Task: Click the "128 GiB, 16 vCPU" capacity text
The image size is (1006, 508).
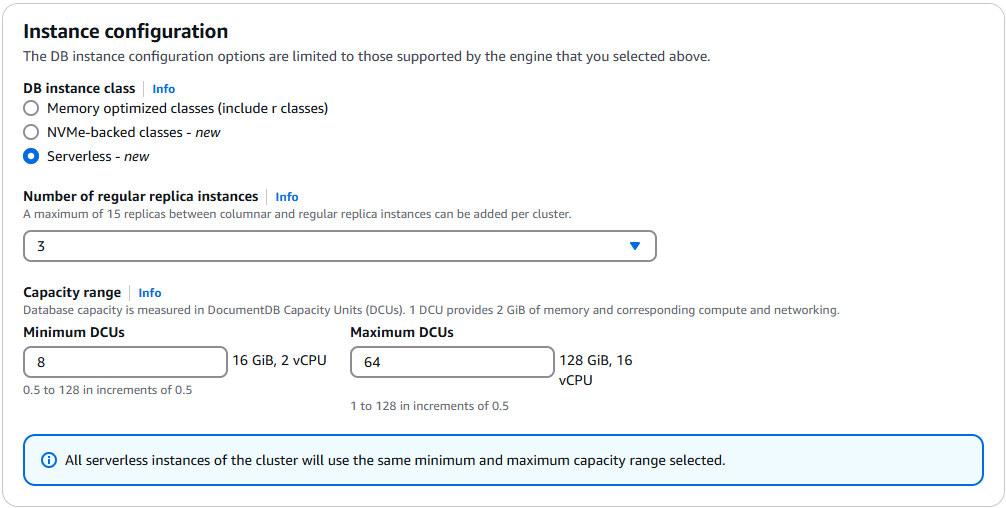Action: coord(595,370)
